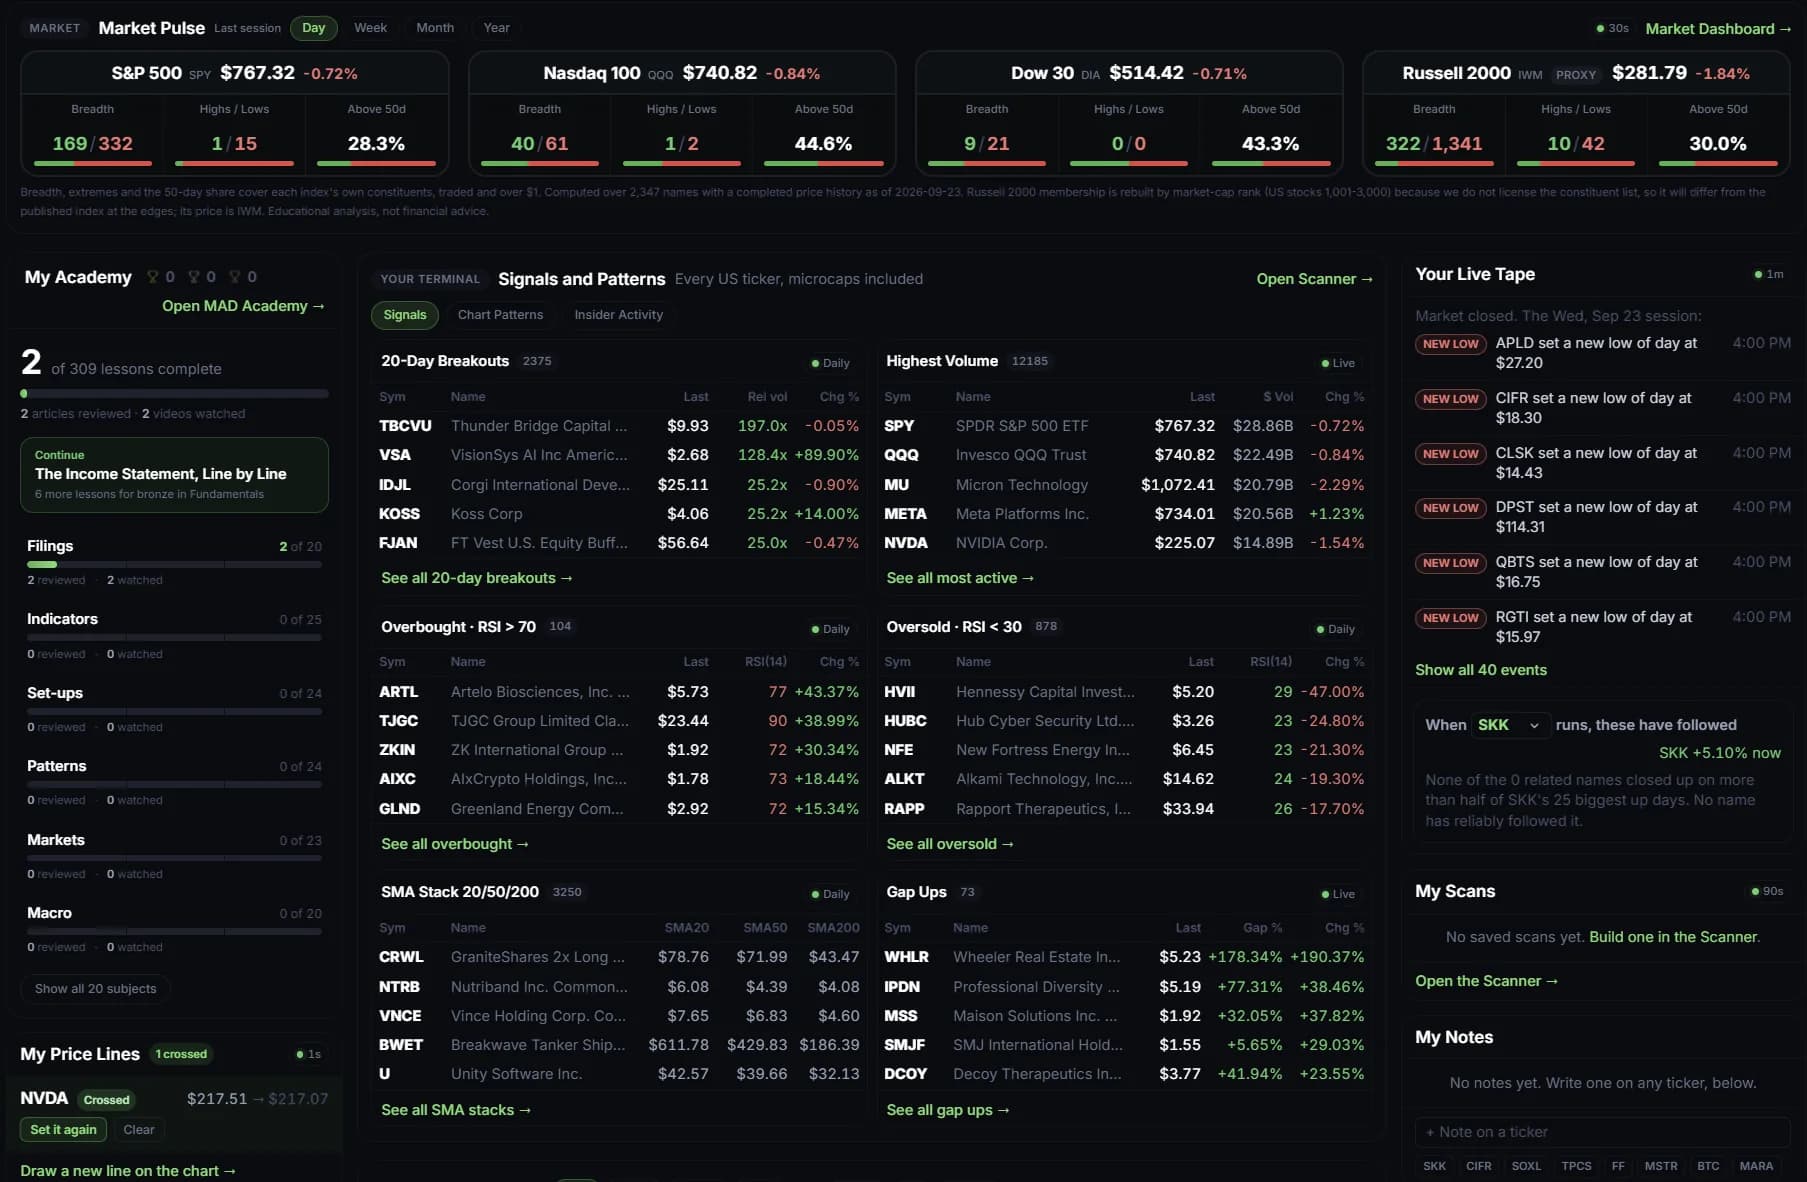The image size is (1807, 1182).
Task: Switch Market Pulse to Year
Action: [497, 28]
